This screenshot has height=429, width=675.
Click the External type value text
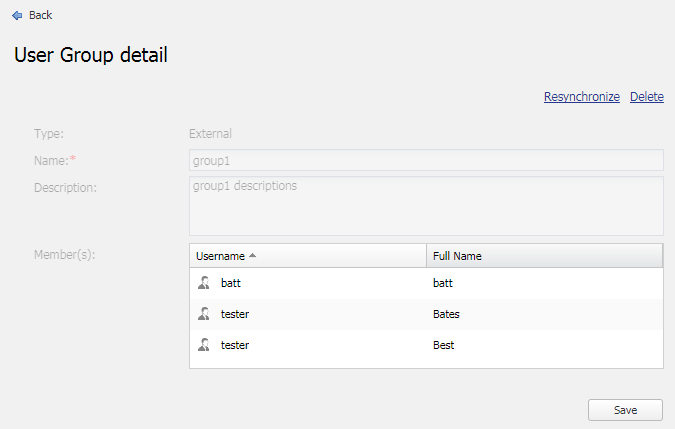(210, 133)
